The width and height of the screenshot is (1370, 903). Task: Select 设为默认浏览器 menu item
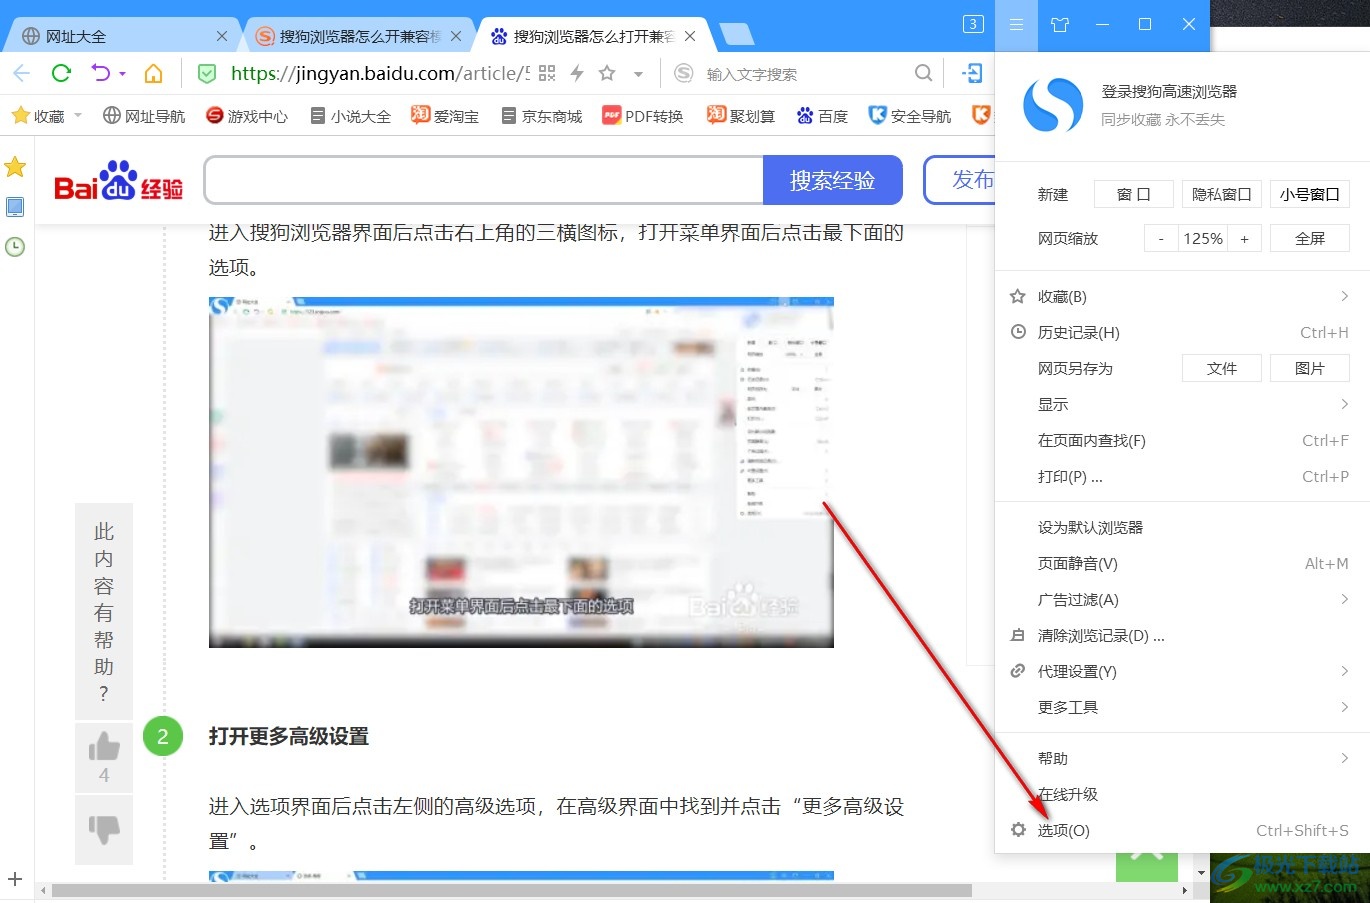[1182, 527]
